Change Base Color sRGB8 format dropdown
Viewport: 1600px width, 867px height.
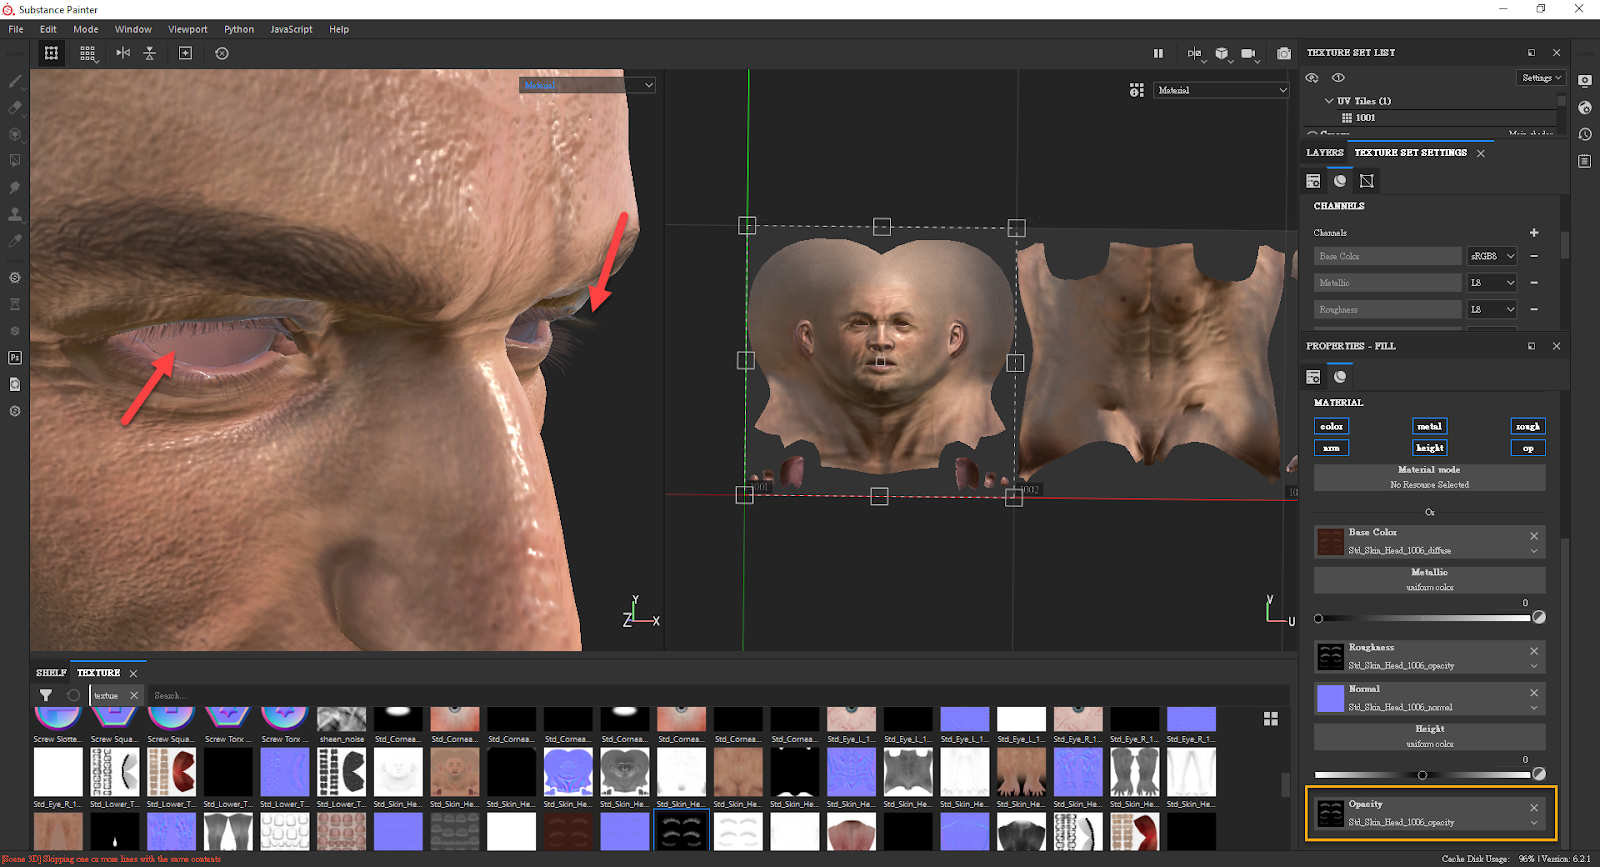[x=1492, y=256]
